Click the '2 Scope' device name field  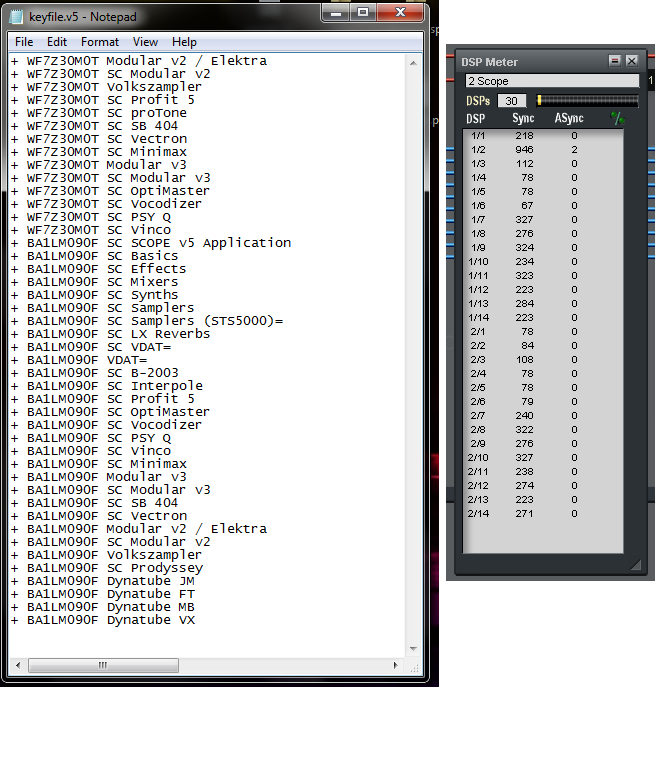(x=551, y=81)
